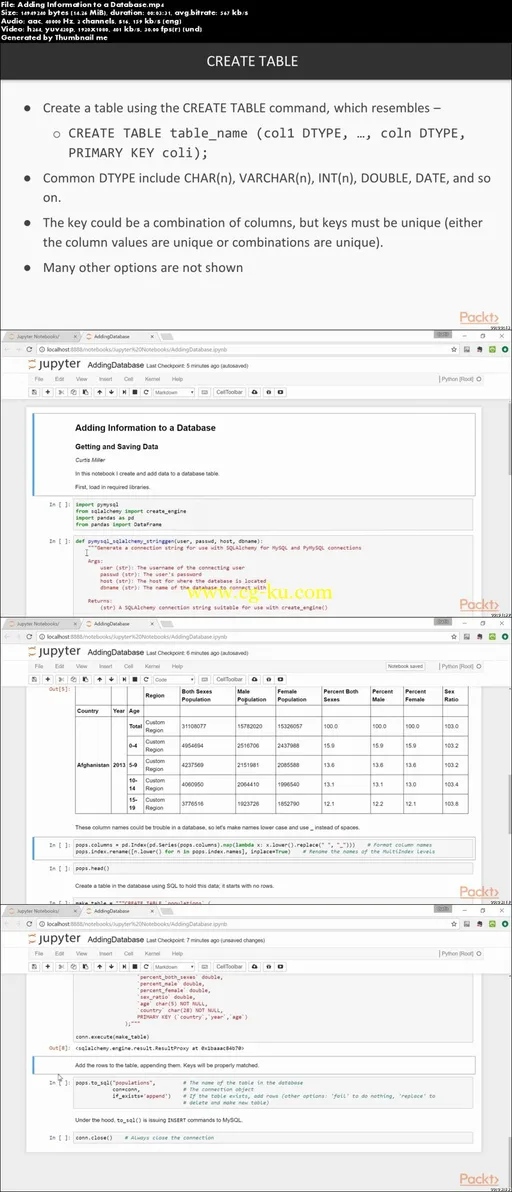Bookmark star in 7-minutes-ago frame address bar
This screenshot has width=512, height=1192.
[x=454, y=924]
